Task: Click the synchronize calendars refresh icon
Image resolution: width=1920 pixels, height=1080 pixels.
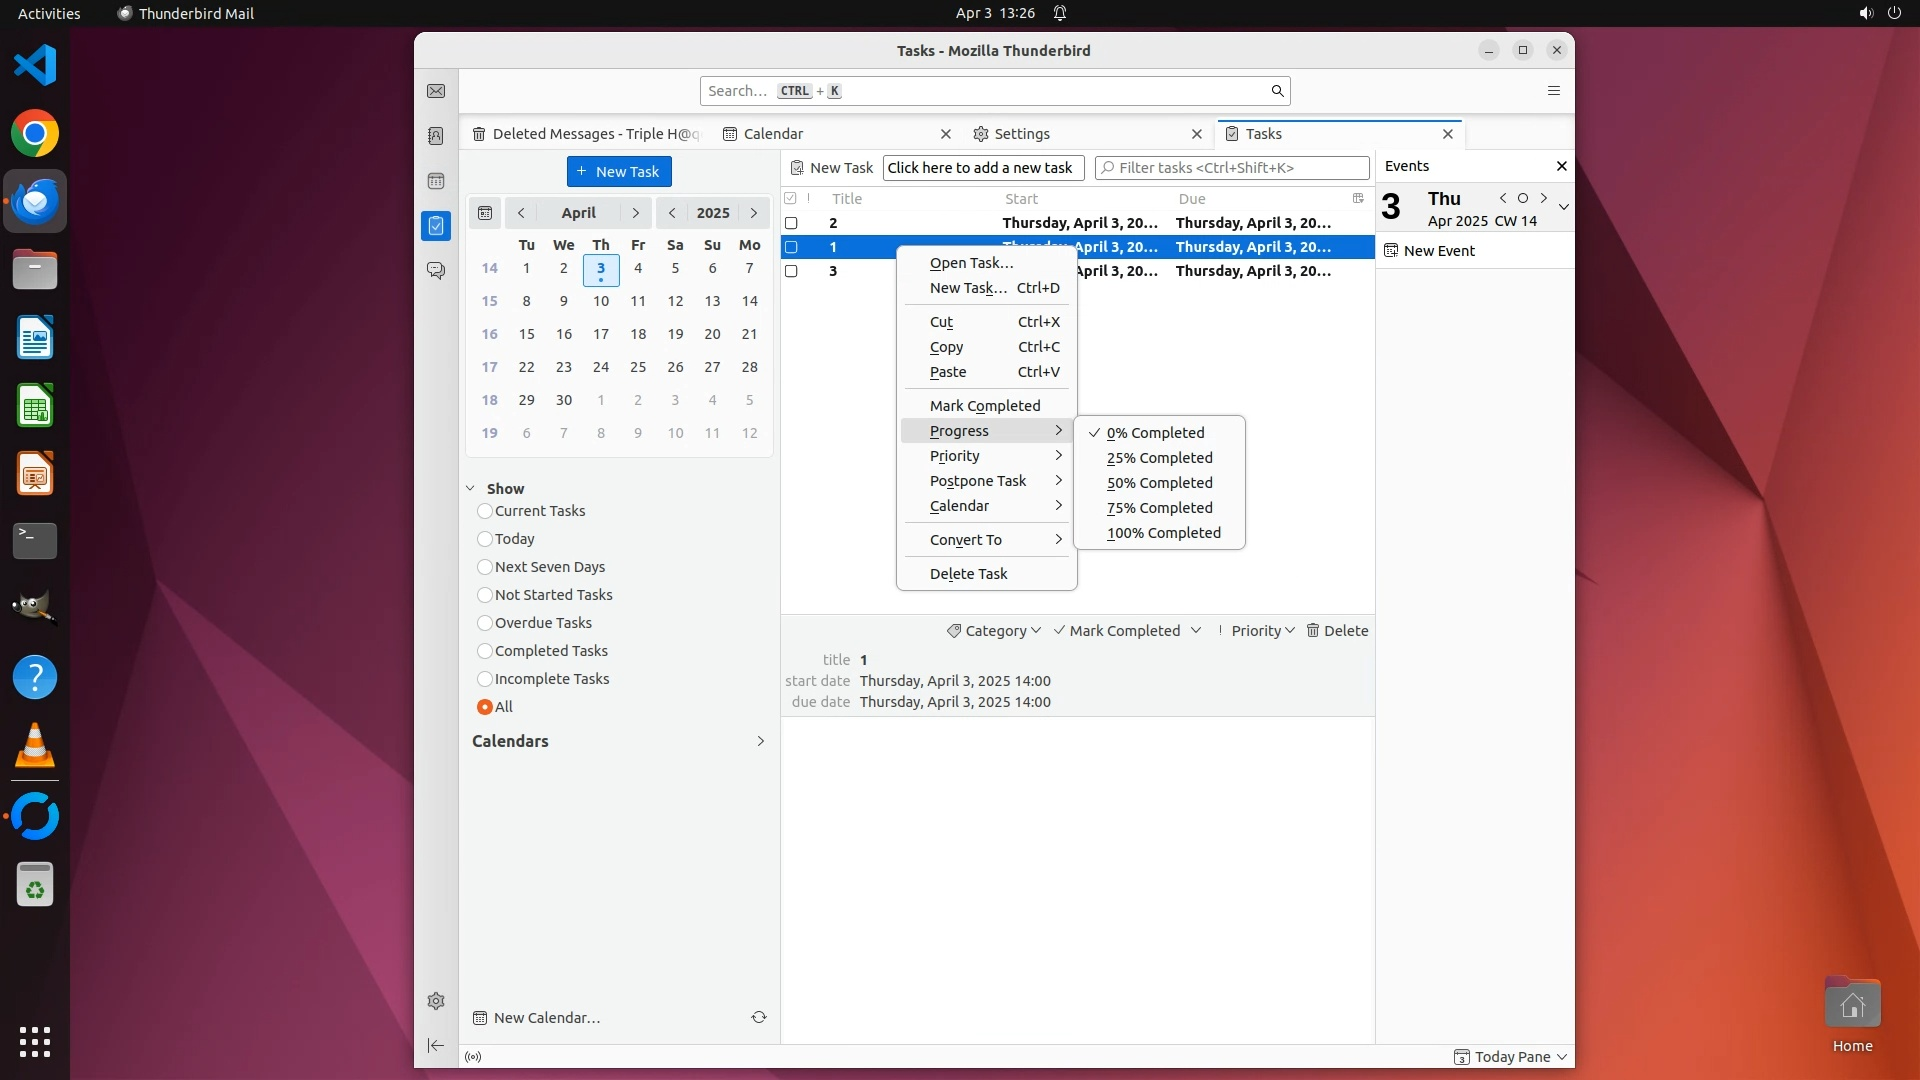Action: (x=759, y=1017)
